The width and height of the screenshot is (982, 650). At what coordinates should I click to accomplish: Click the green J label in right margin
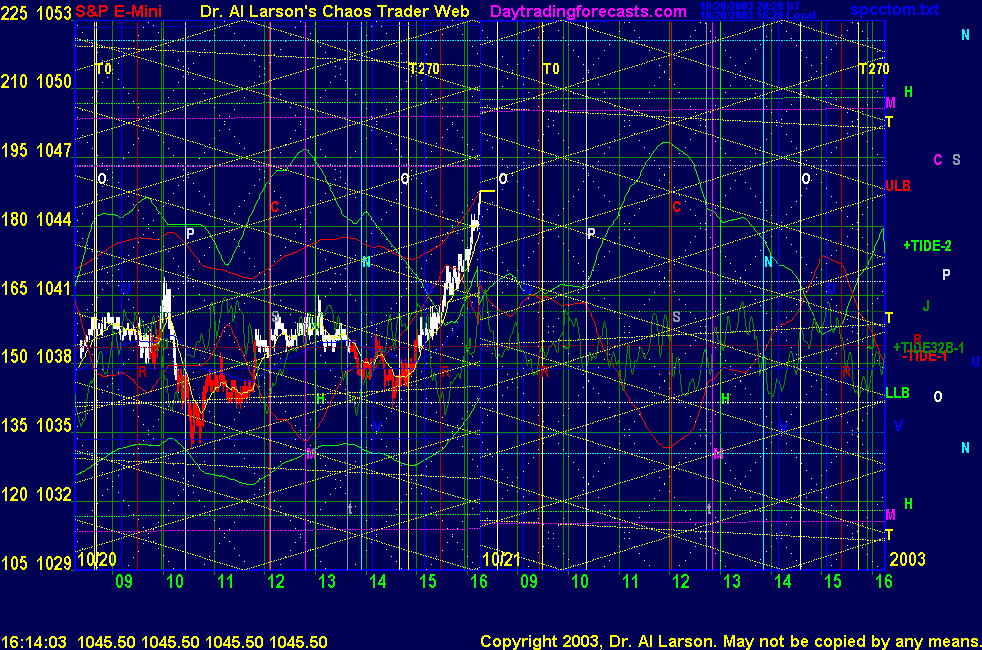926,306
